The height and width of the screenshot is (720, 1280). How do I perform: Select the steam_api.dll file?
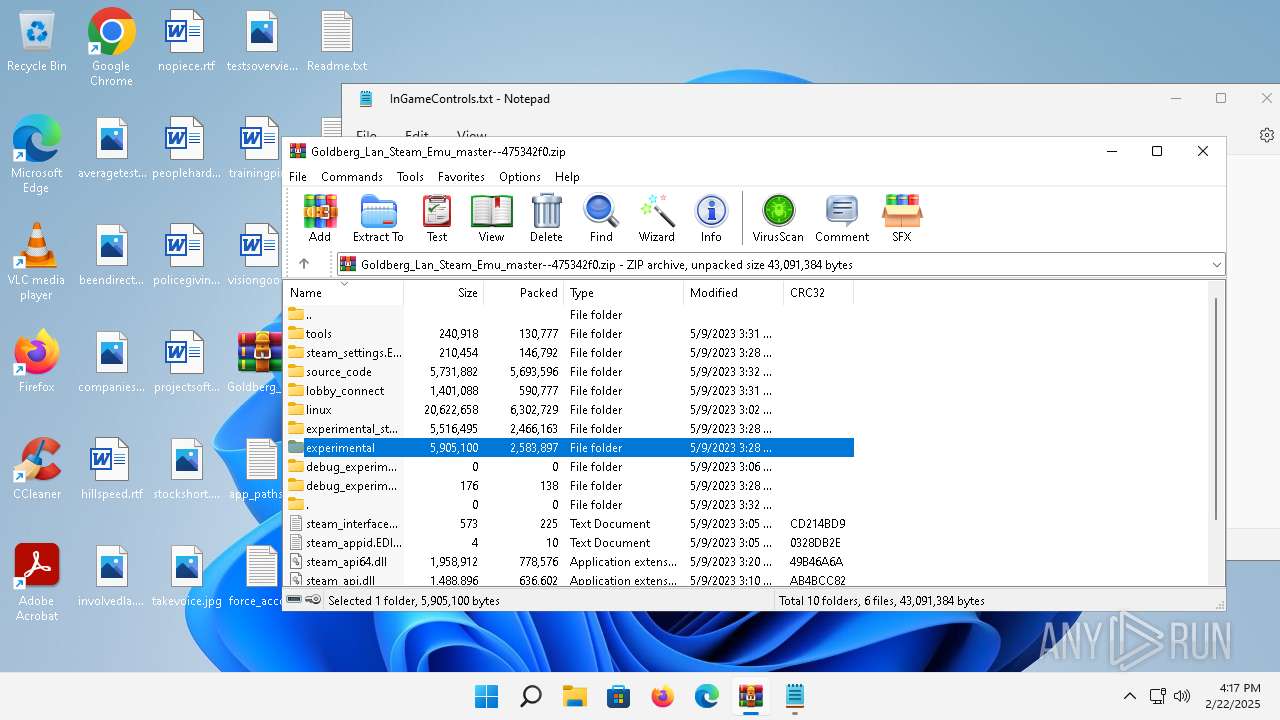pos(569,579)
